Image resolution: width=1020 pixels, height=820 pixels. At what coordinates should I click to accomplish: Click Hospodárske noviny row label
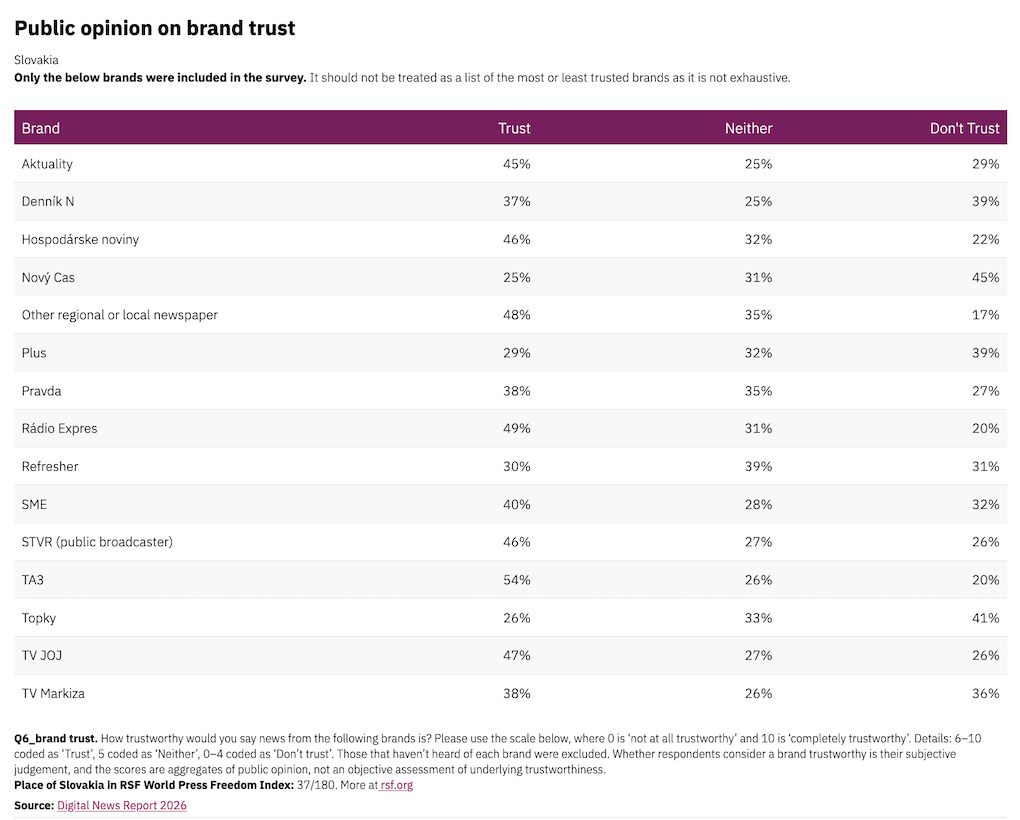click(x=80, y=239)
